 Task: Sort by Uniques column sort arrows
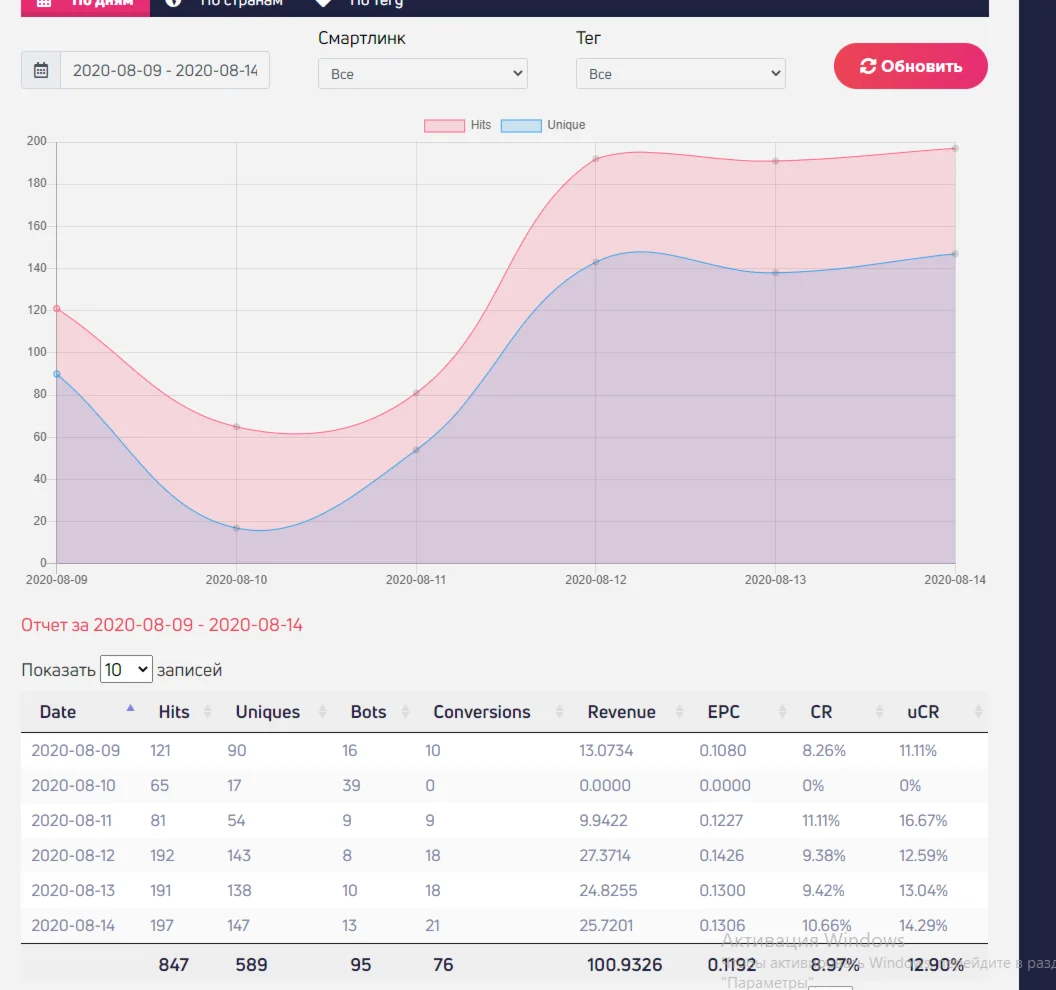323,712
